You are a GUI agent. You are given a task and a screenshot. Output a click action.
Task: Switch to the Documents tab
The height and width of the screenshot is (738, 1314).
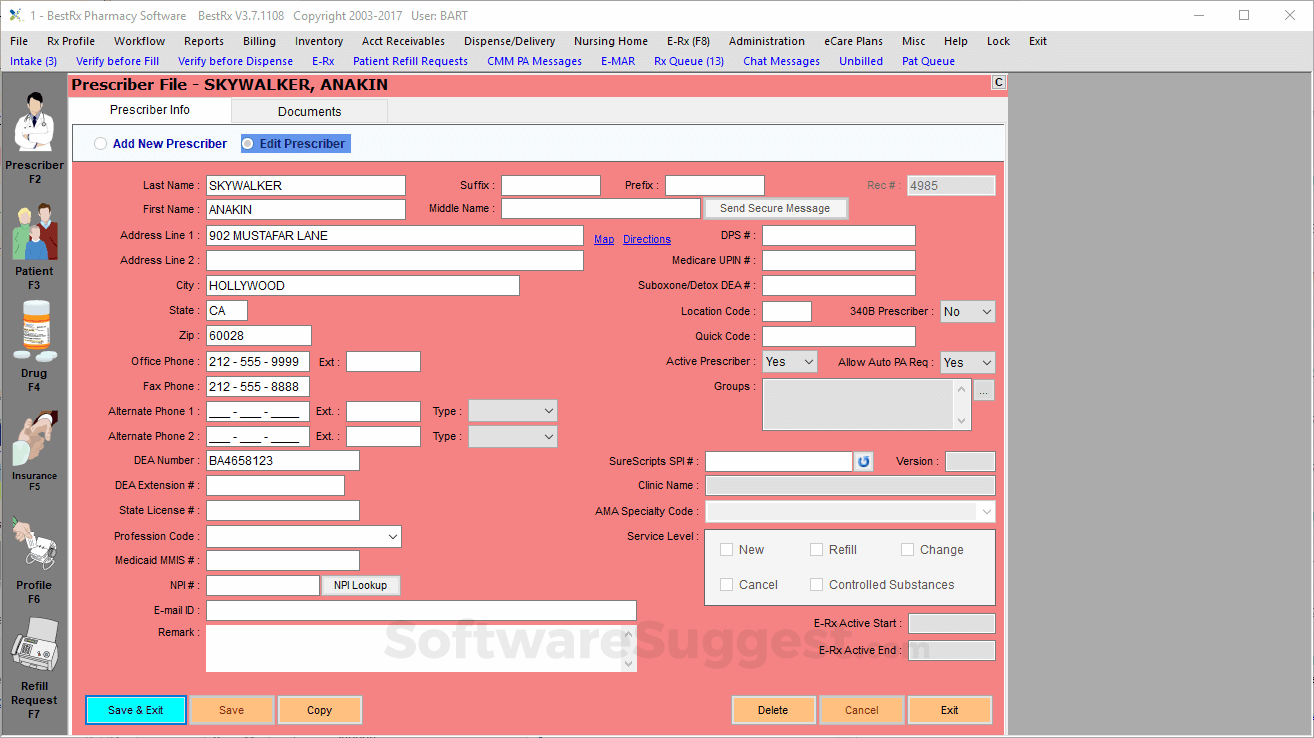309,111
